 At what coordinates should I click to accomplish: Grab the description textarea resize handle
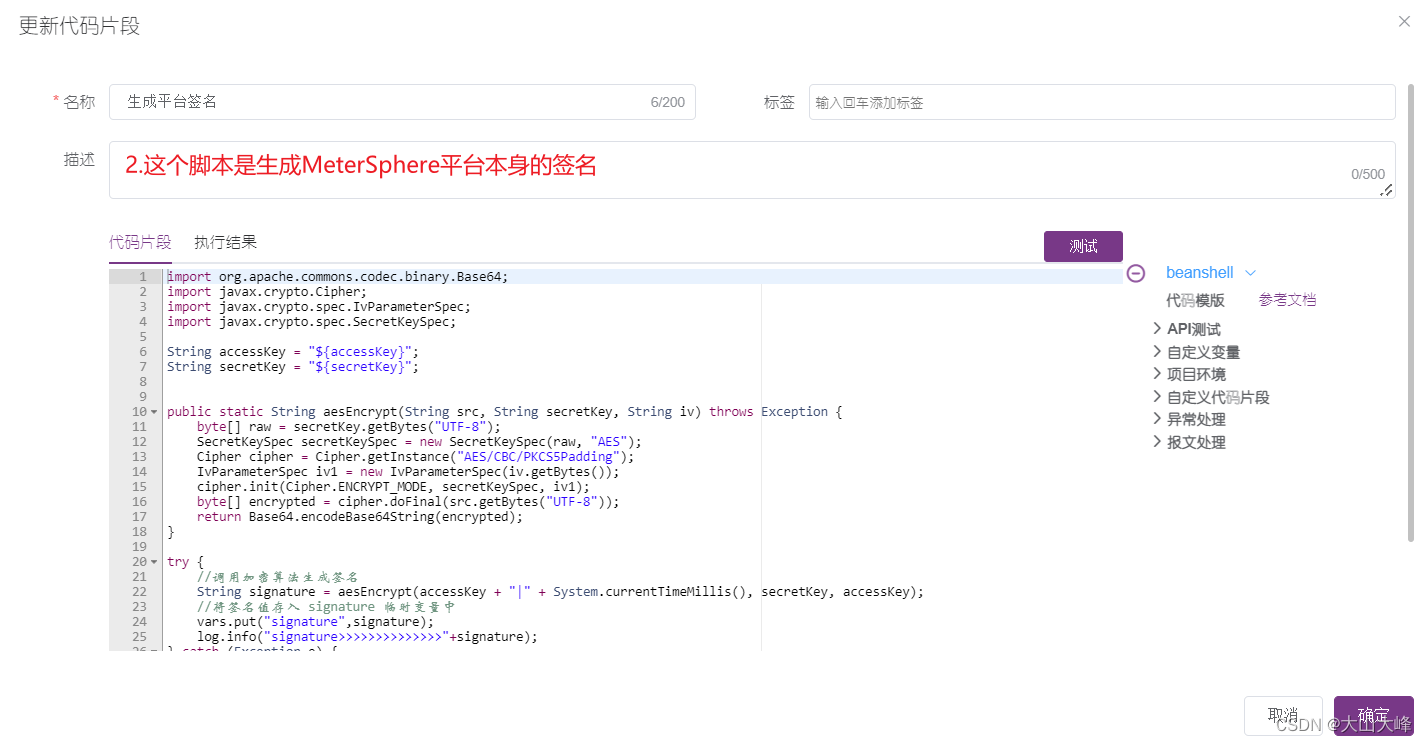(1387, 190)
